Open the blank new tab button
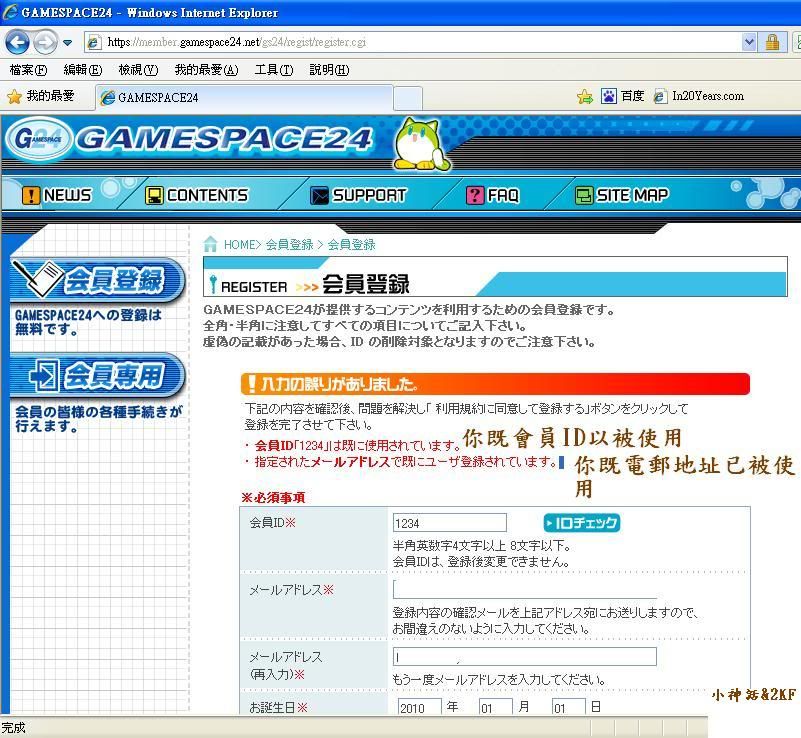The height and width of the screenshot is (738, 801). [407, 98]
